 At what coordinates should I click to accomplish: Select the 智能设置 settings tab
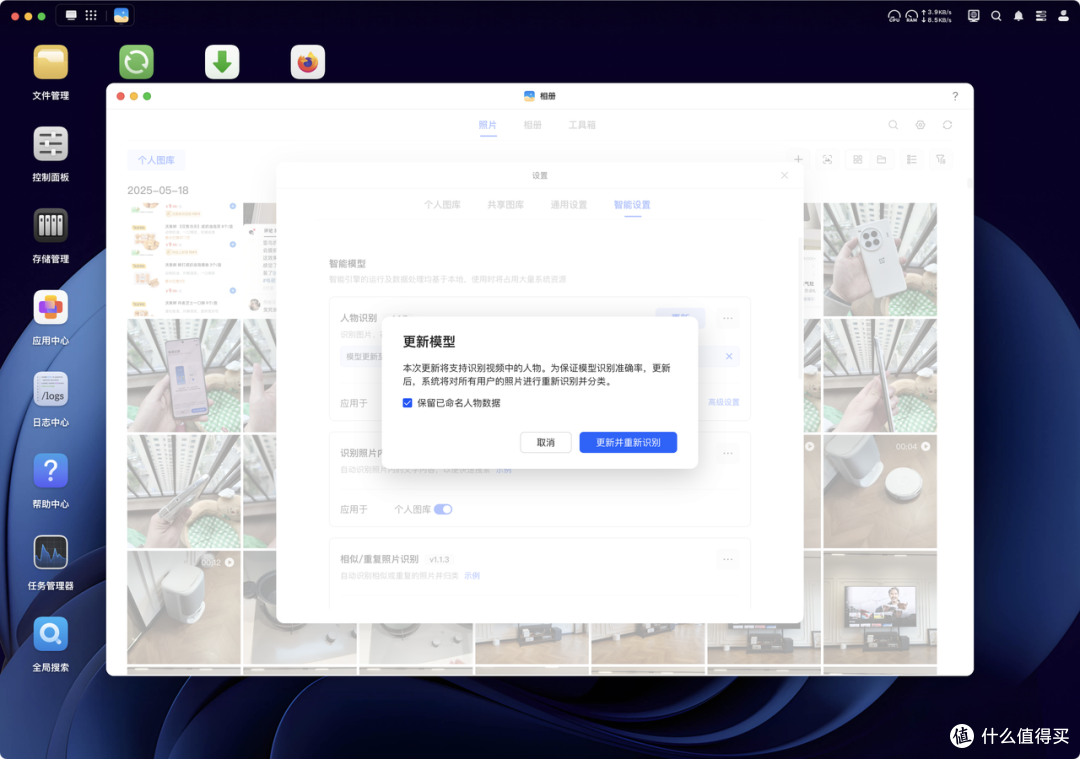[x=632, y=205]
